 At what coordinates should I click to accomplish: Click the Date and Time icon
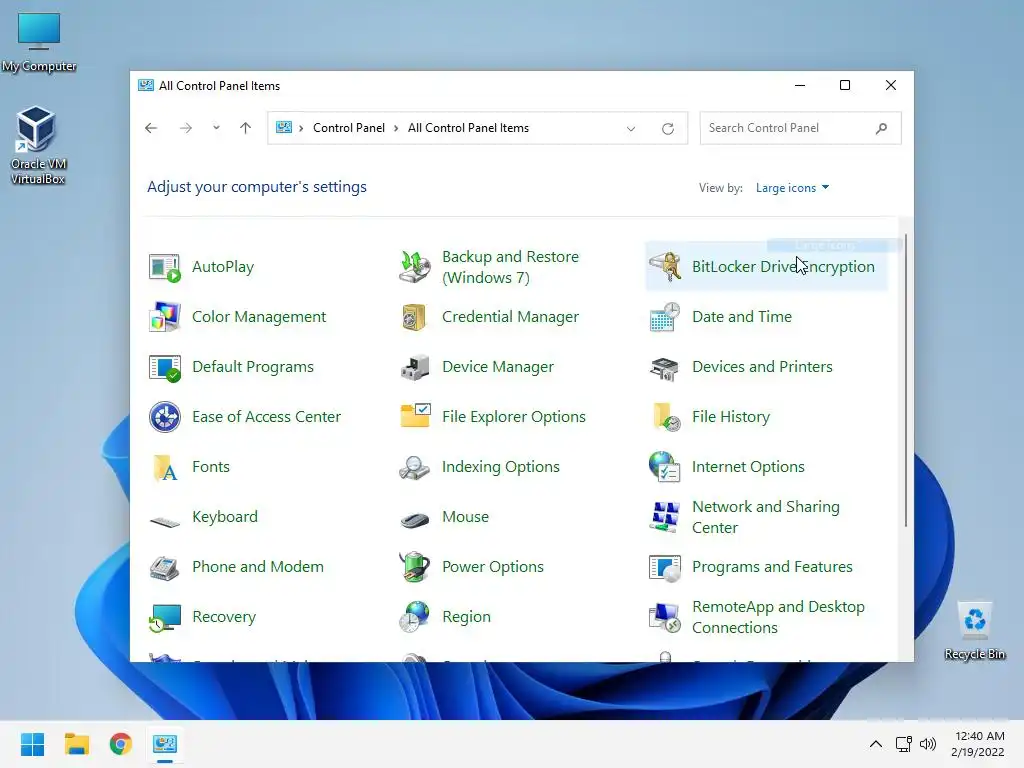pyautogui.click(x=665, y=317)
